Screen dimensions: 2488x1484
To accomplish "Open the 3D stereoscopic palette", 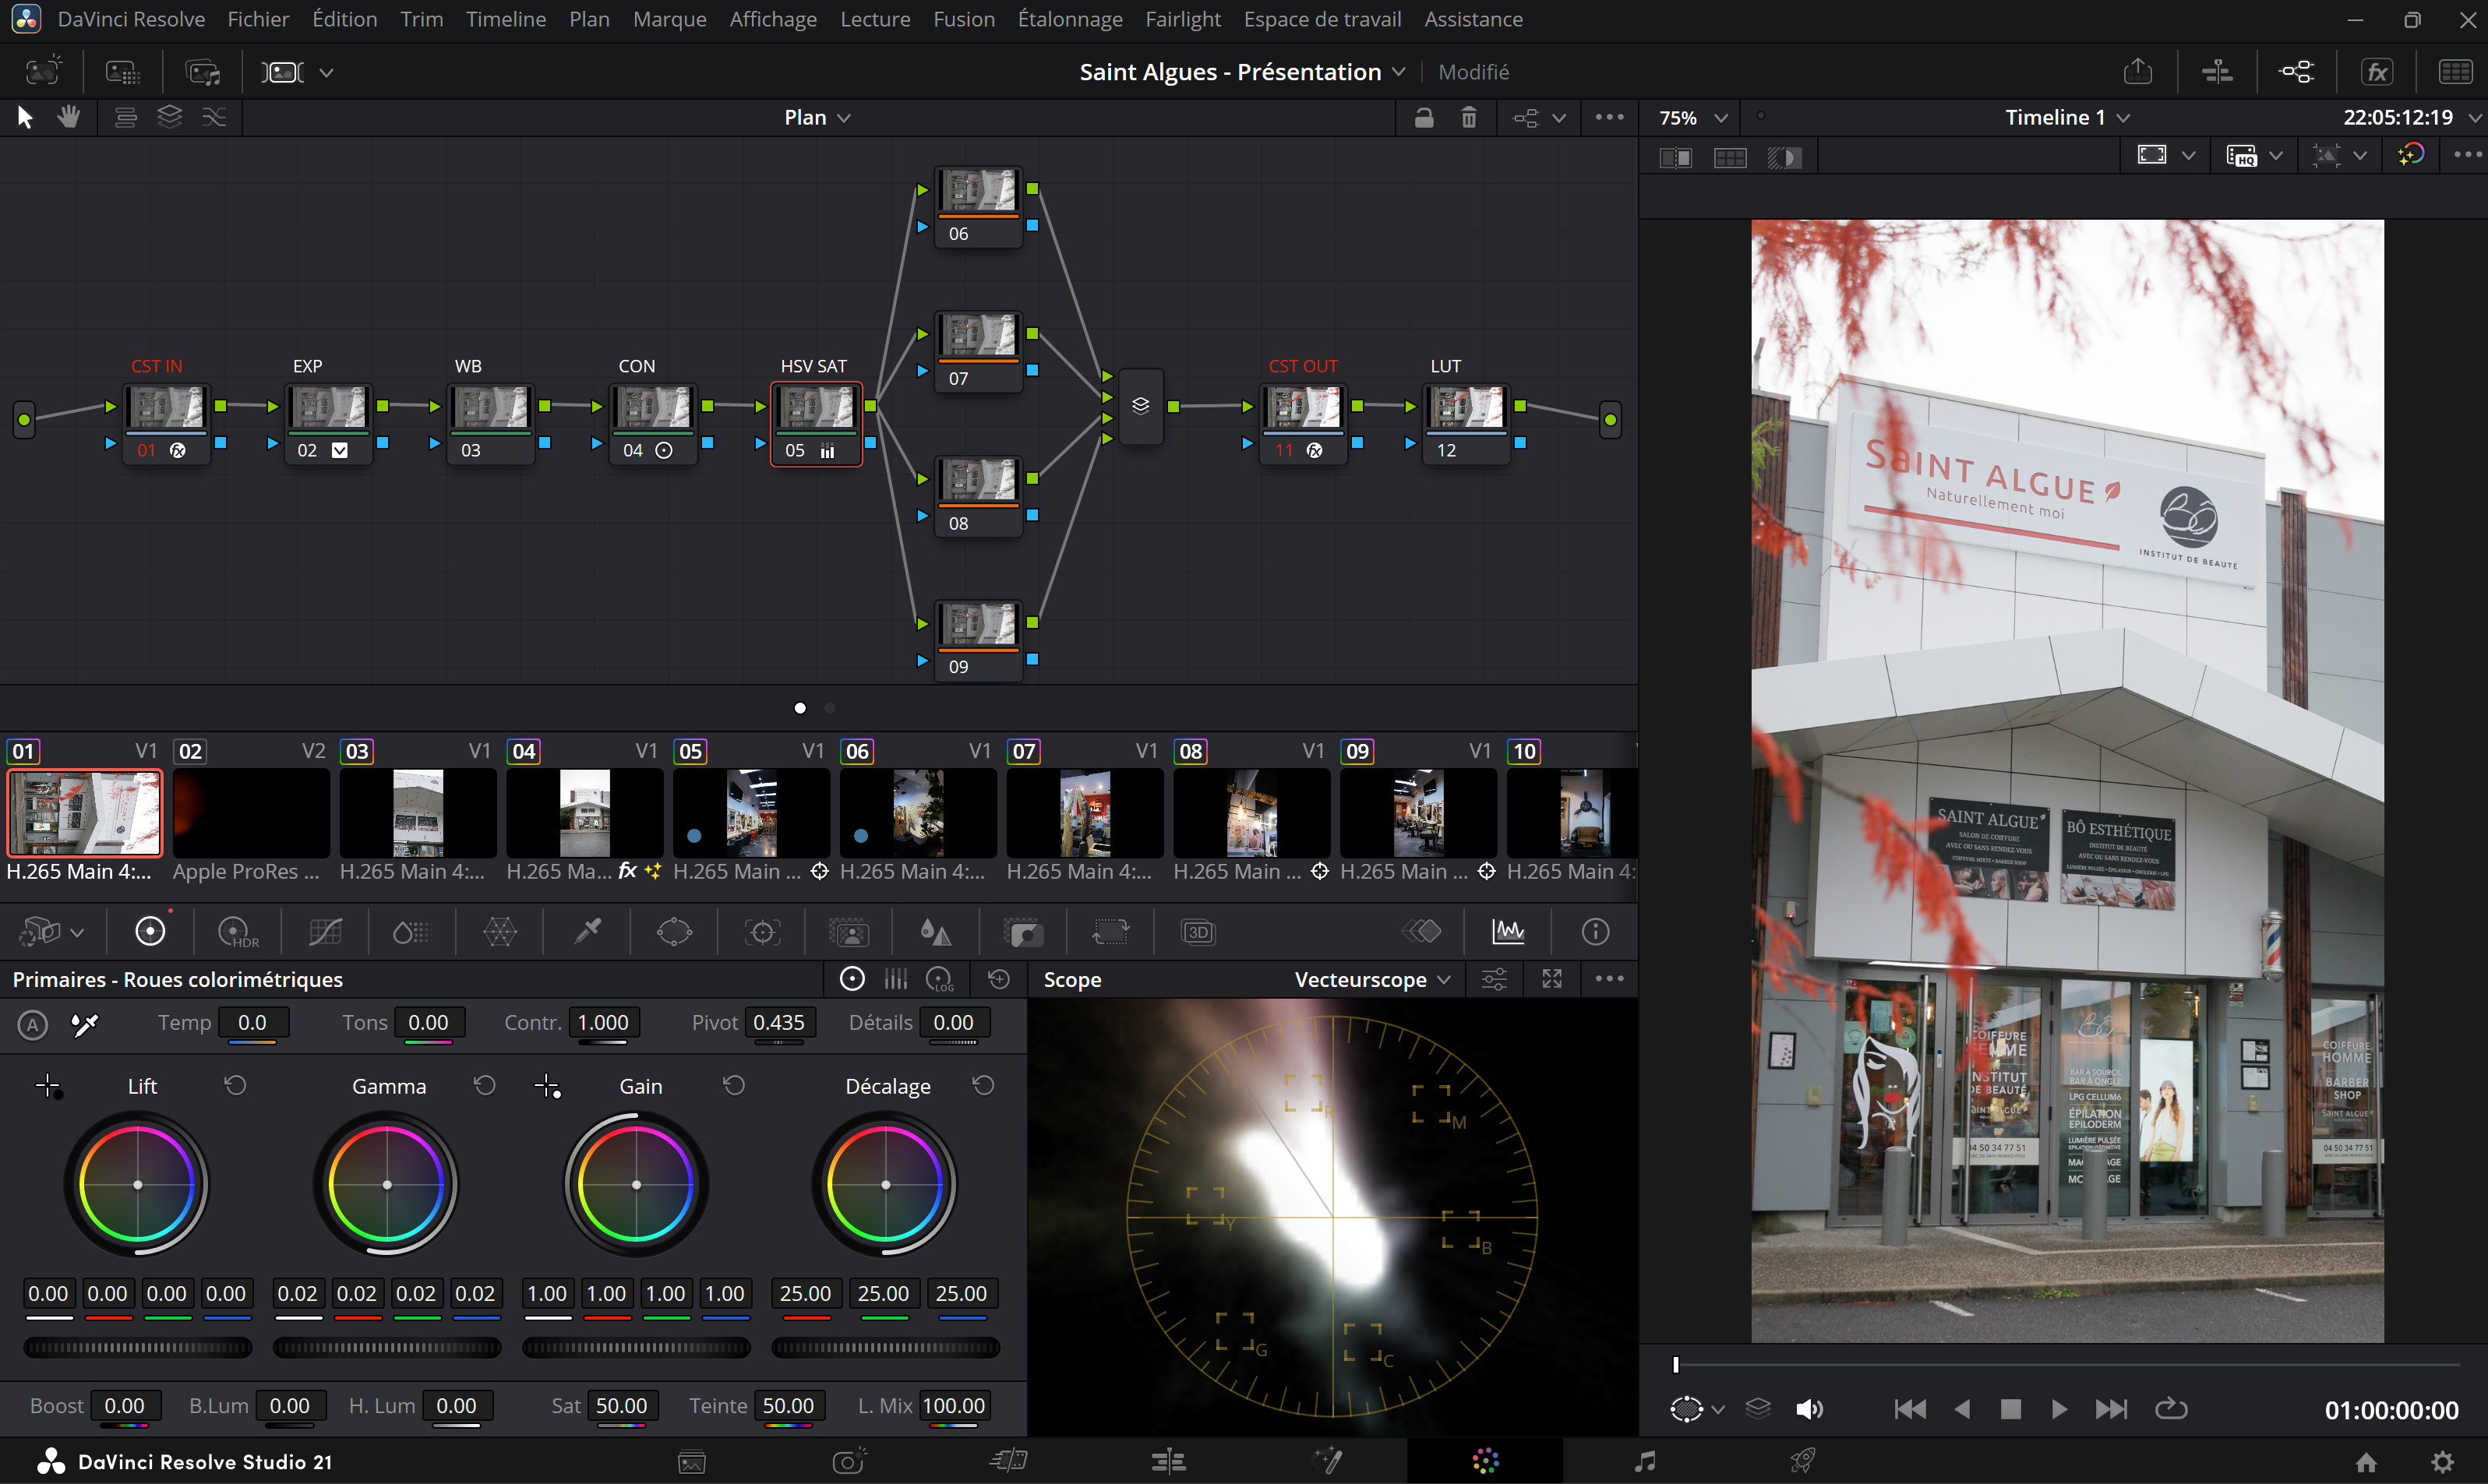I will click(1198, 932).
